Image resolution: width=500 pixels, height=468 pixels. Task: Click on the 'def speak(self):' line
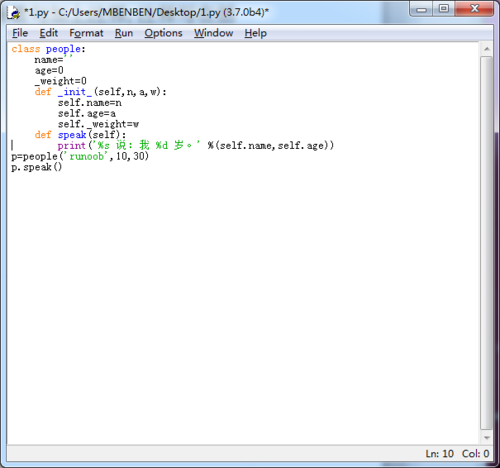click(80, 135)
